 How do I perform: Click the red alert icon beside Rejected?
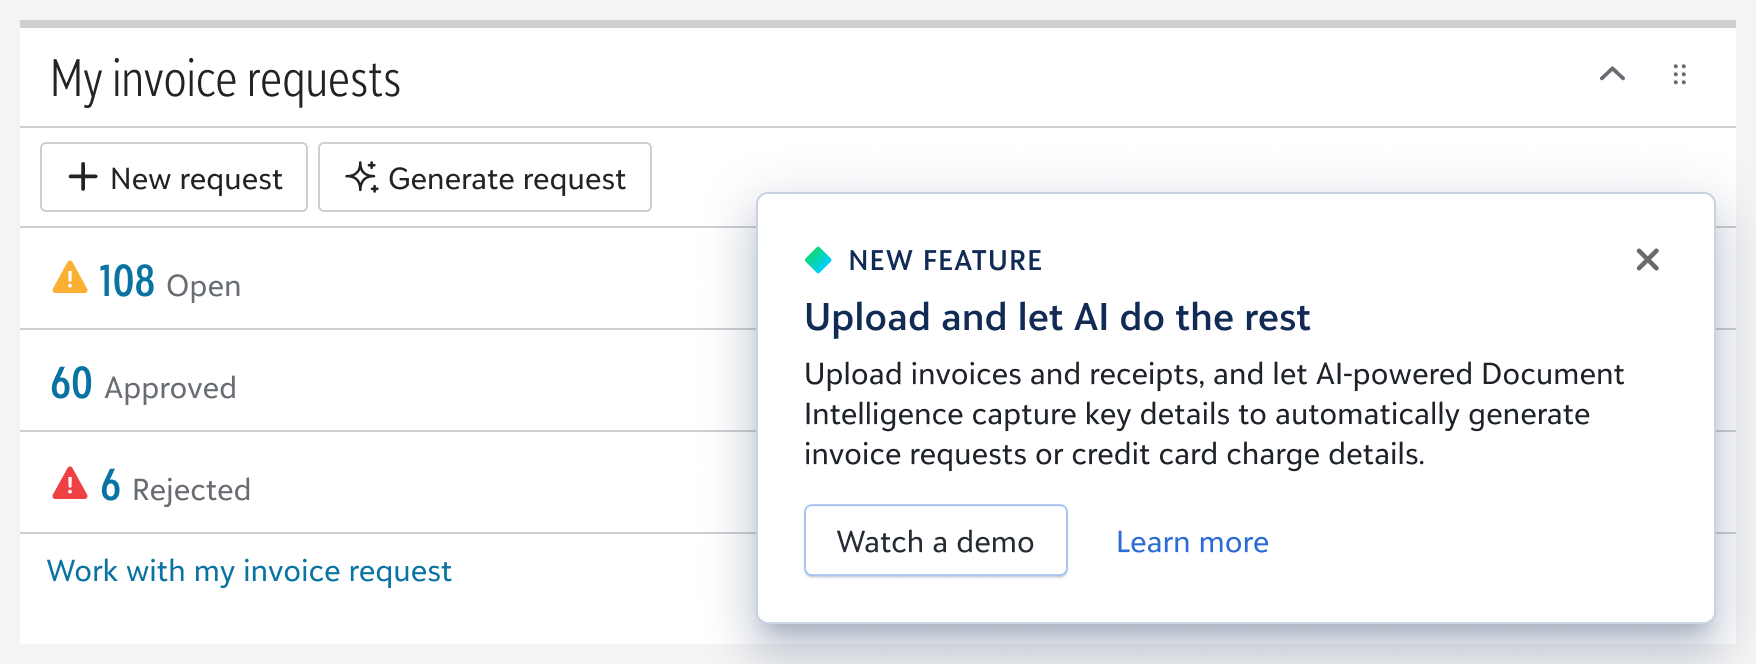(x=70, y=483)
